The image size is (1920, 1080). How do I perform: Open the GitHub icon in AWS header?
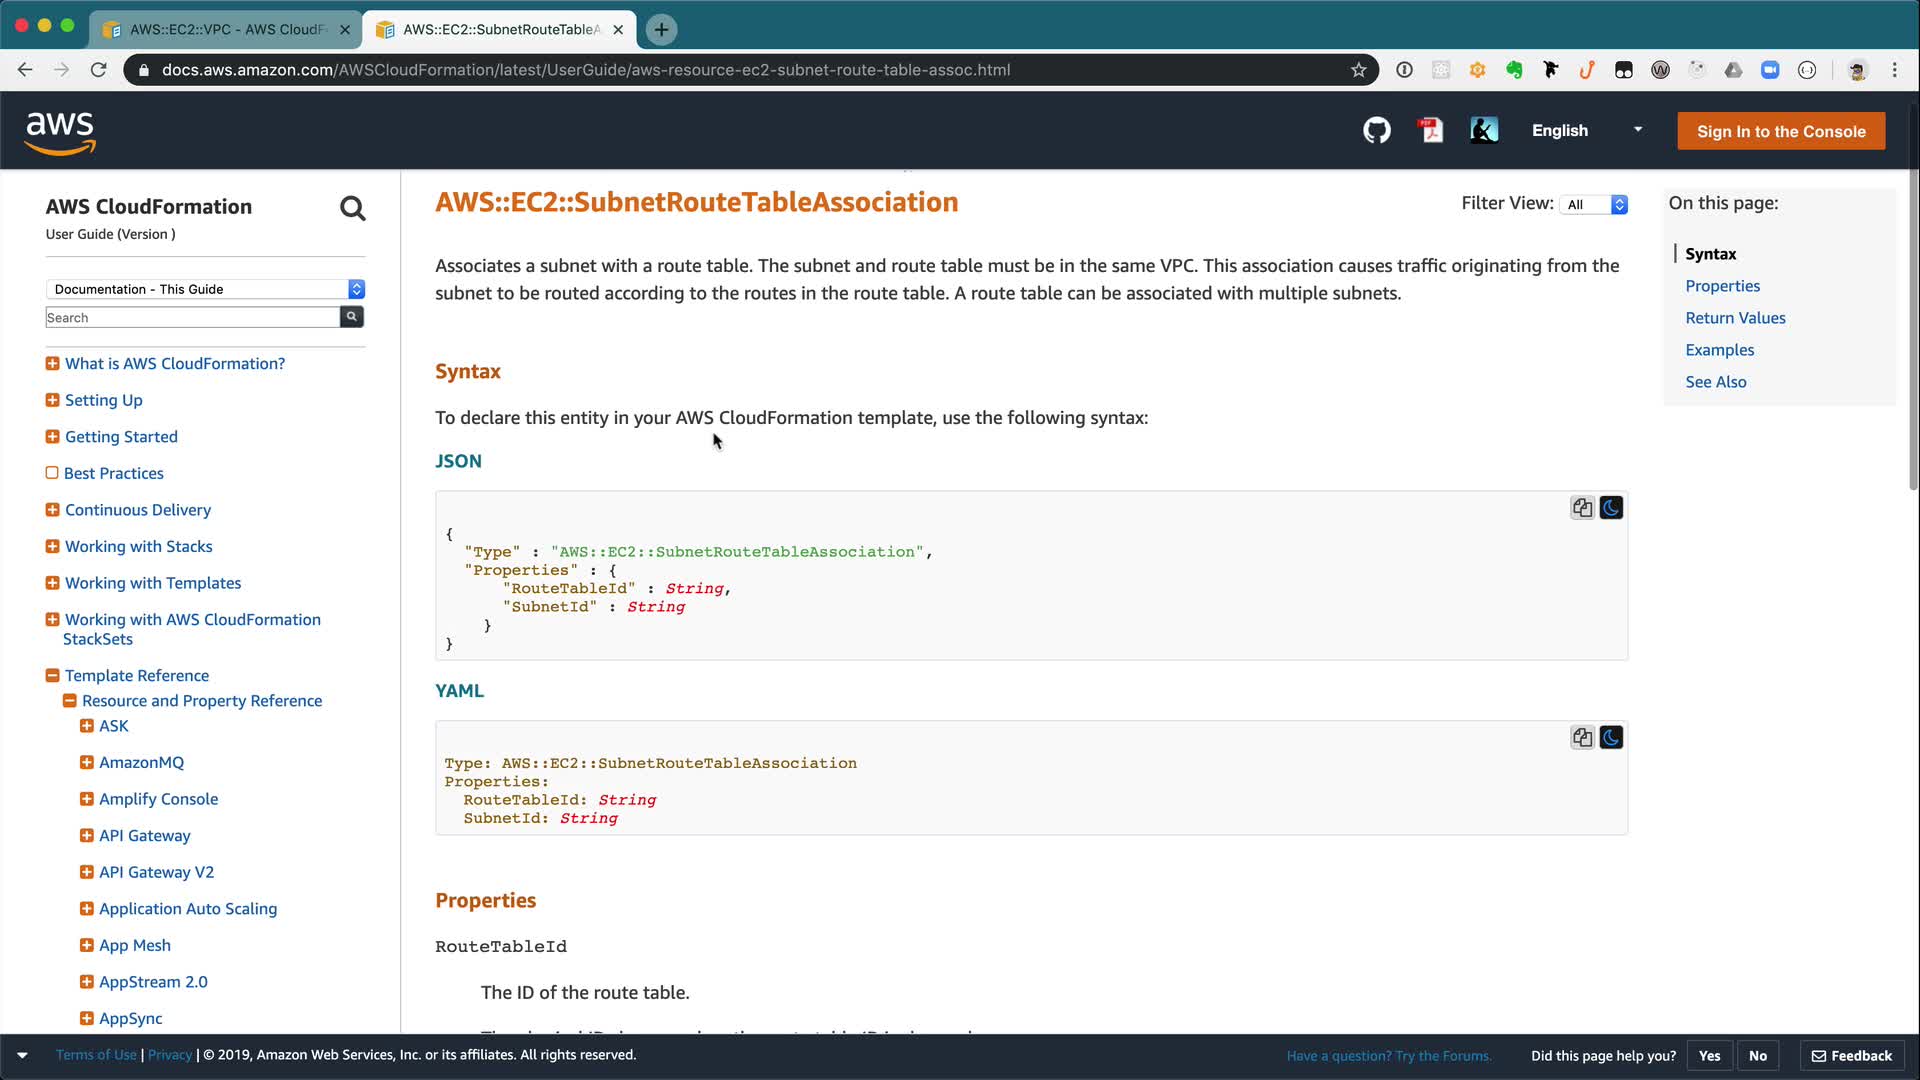[1377, 131]
